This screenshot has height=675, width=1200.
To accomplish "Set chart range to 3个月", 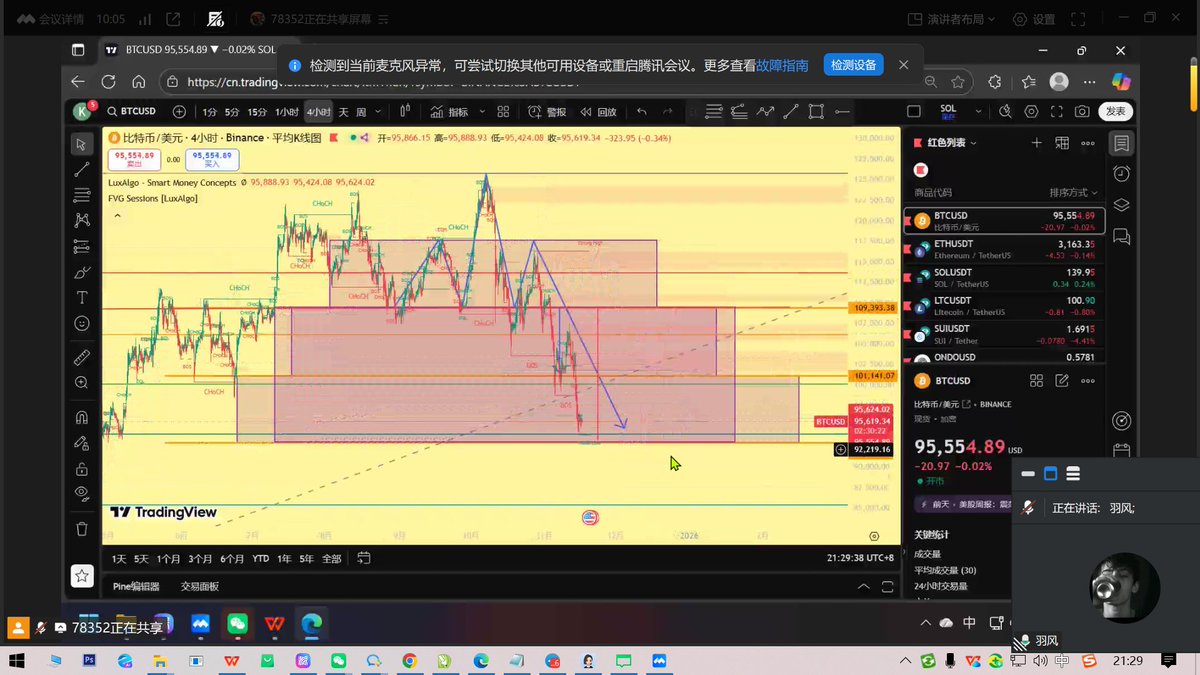I will click(x=200, y=558).
